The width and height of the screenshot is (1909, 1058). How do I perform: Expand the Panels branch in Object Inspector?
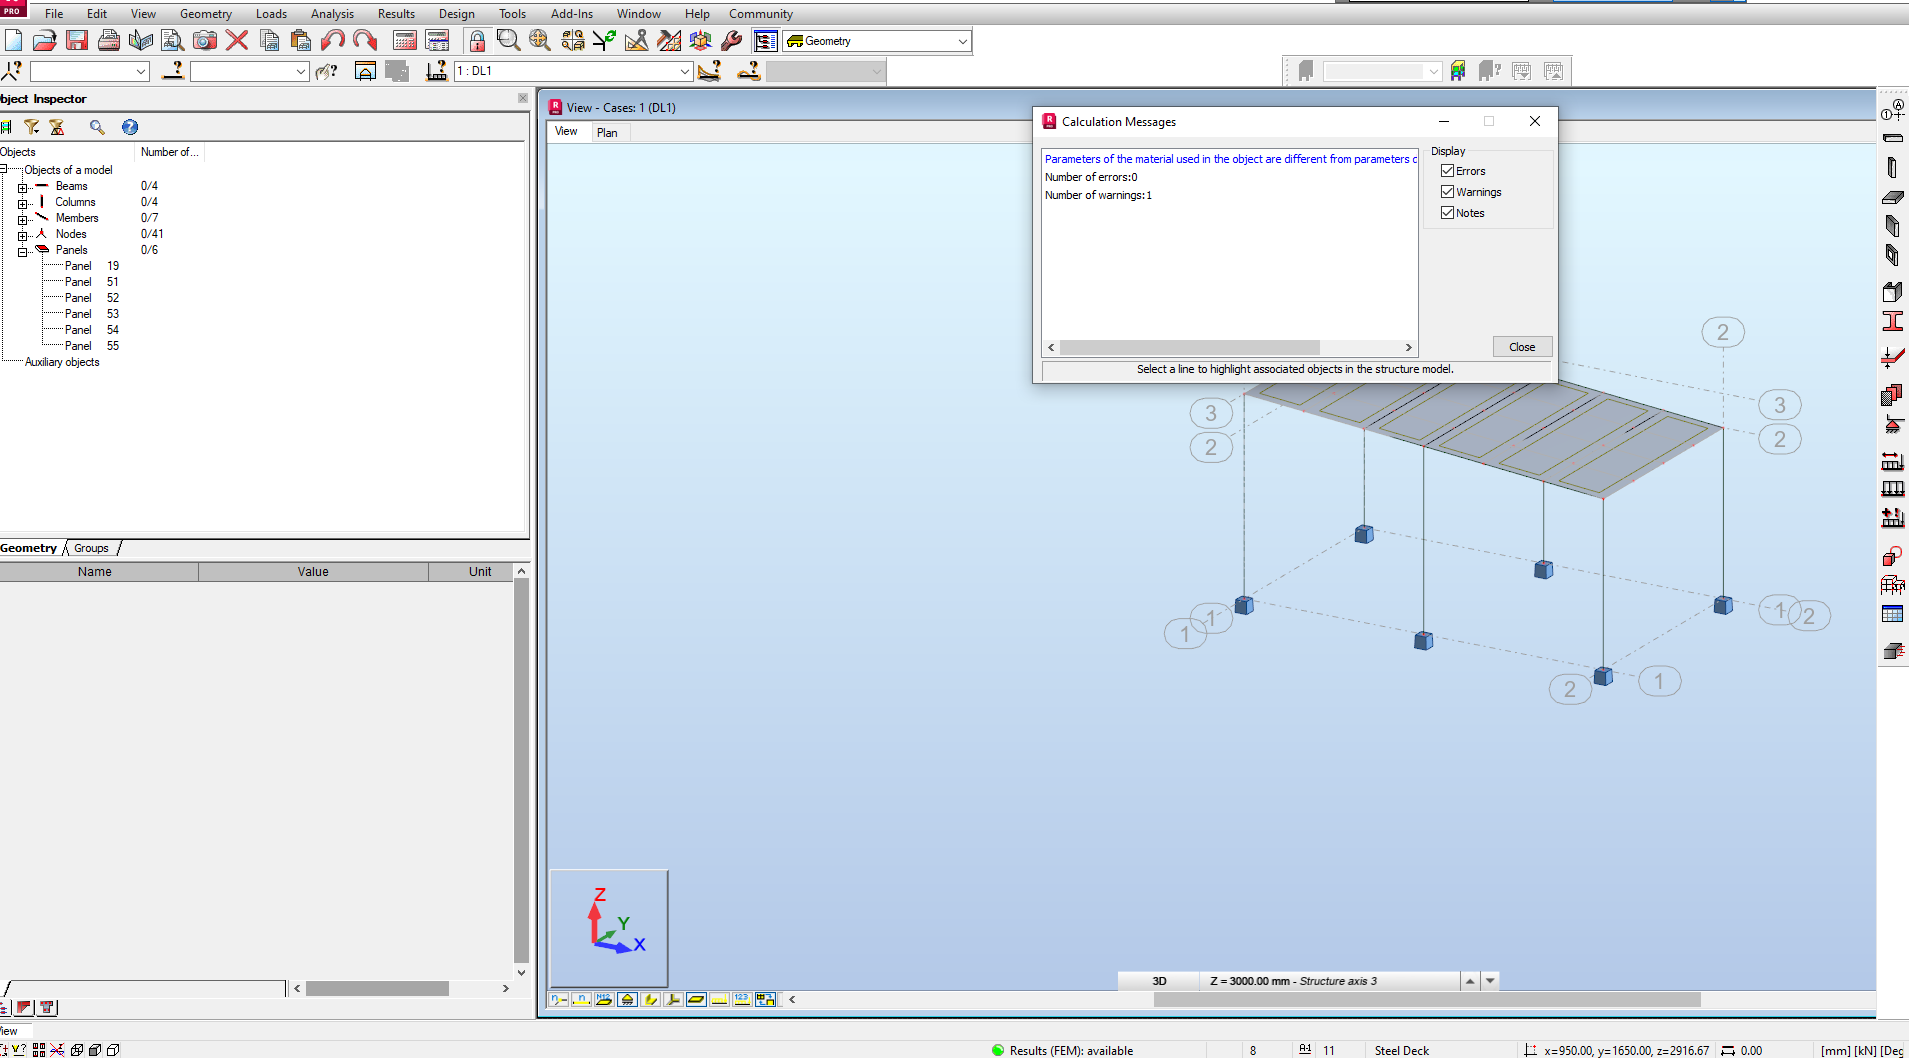coord(23,250)
